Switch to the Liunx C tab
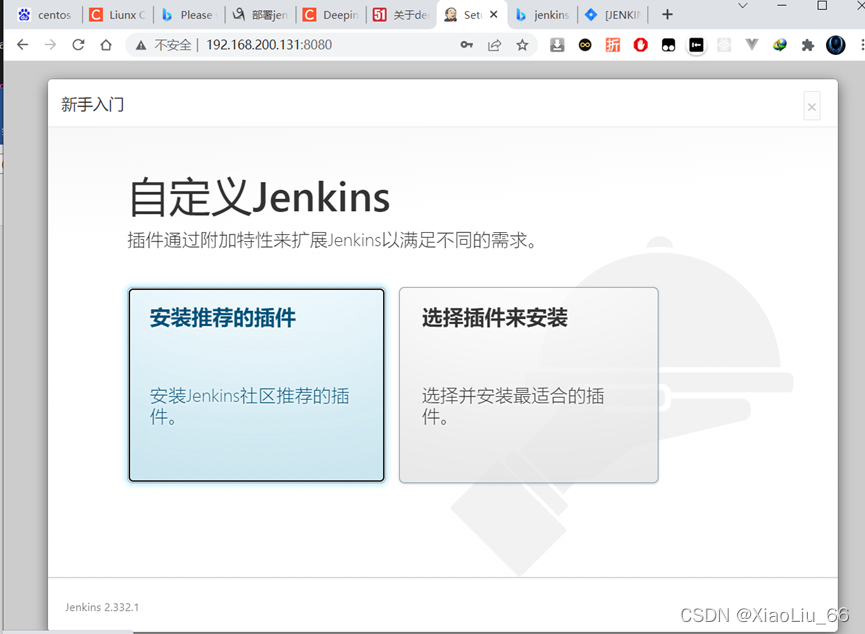Viewport: 865px width, 634px height. pyautogui.click(x=118, y=15)
